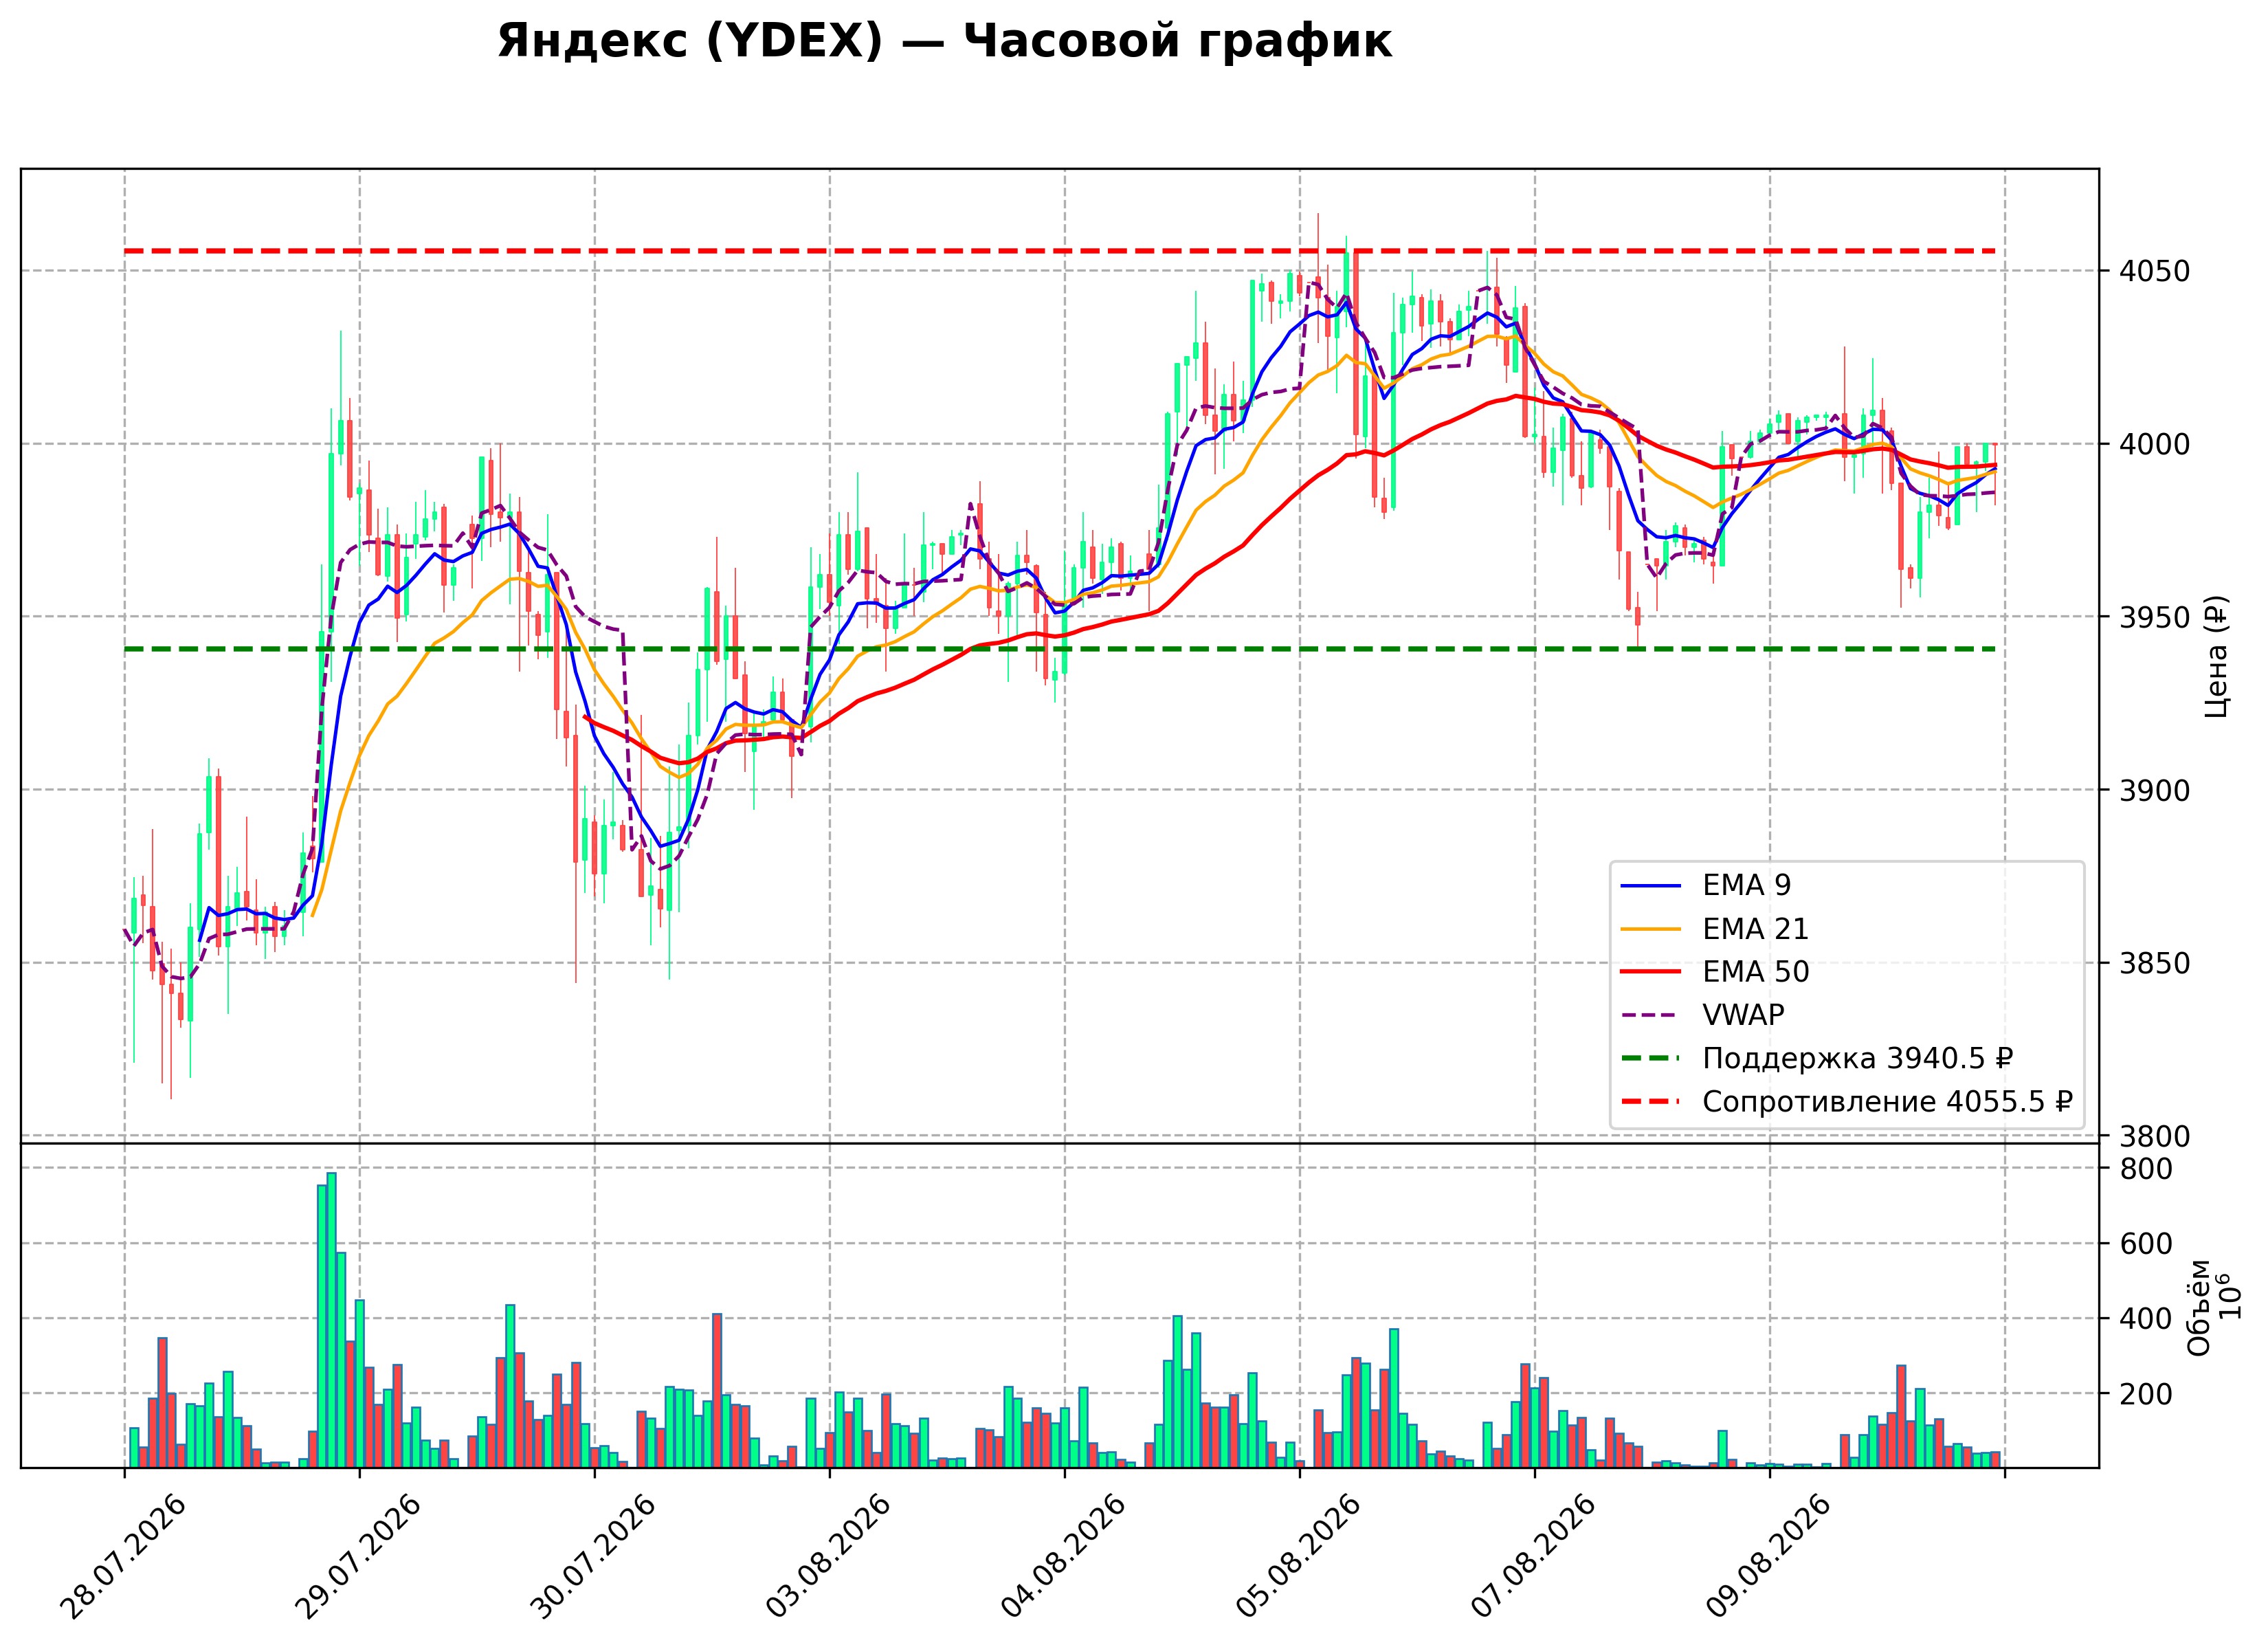Click the 28.07.2026 date label
The width and height of the screenshot is (2268, 1645).
123,1557
